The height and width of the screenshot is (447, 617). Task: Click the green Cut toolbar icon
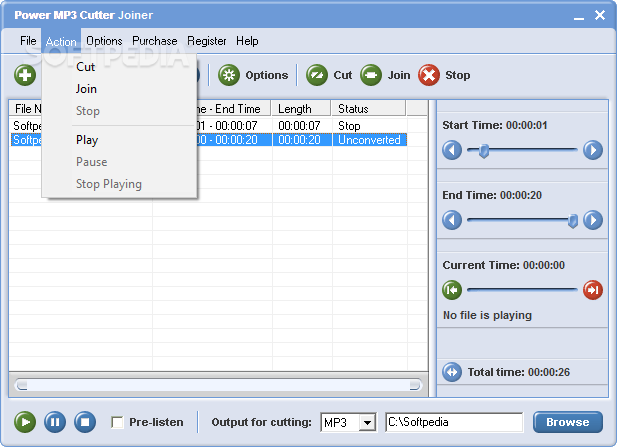tap(317, 75)
